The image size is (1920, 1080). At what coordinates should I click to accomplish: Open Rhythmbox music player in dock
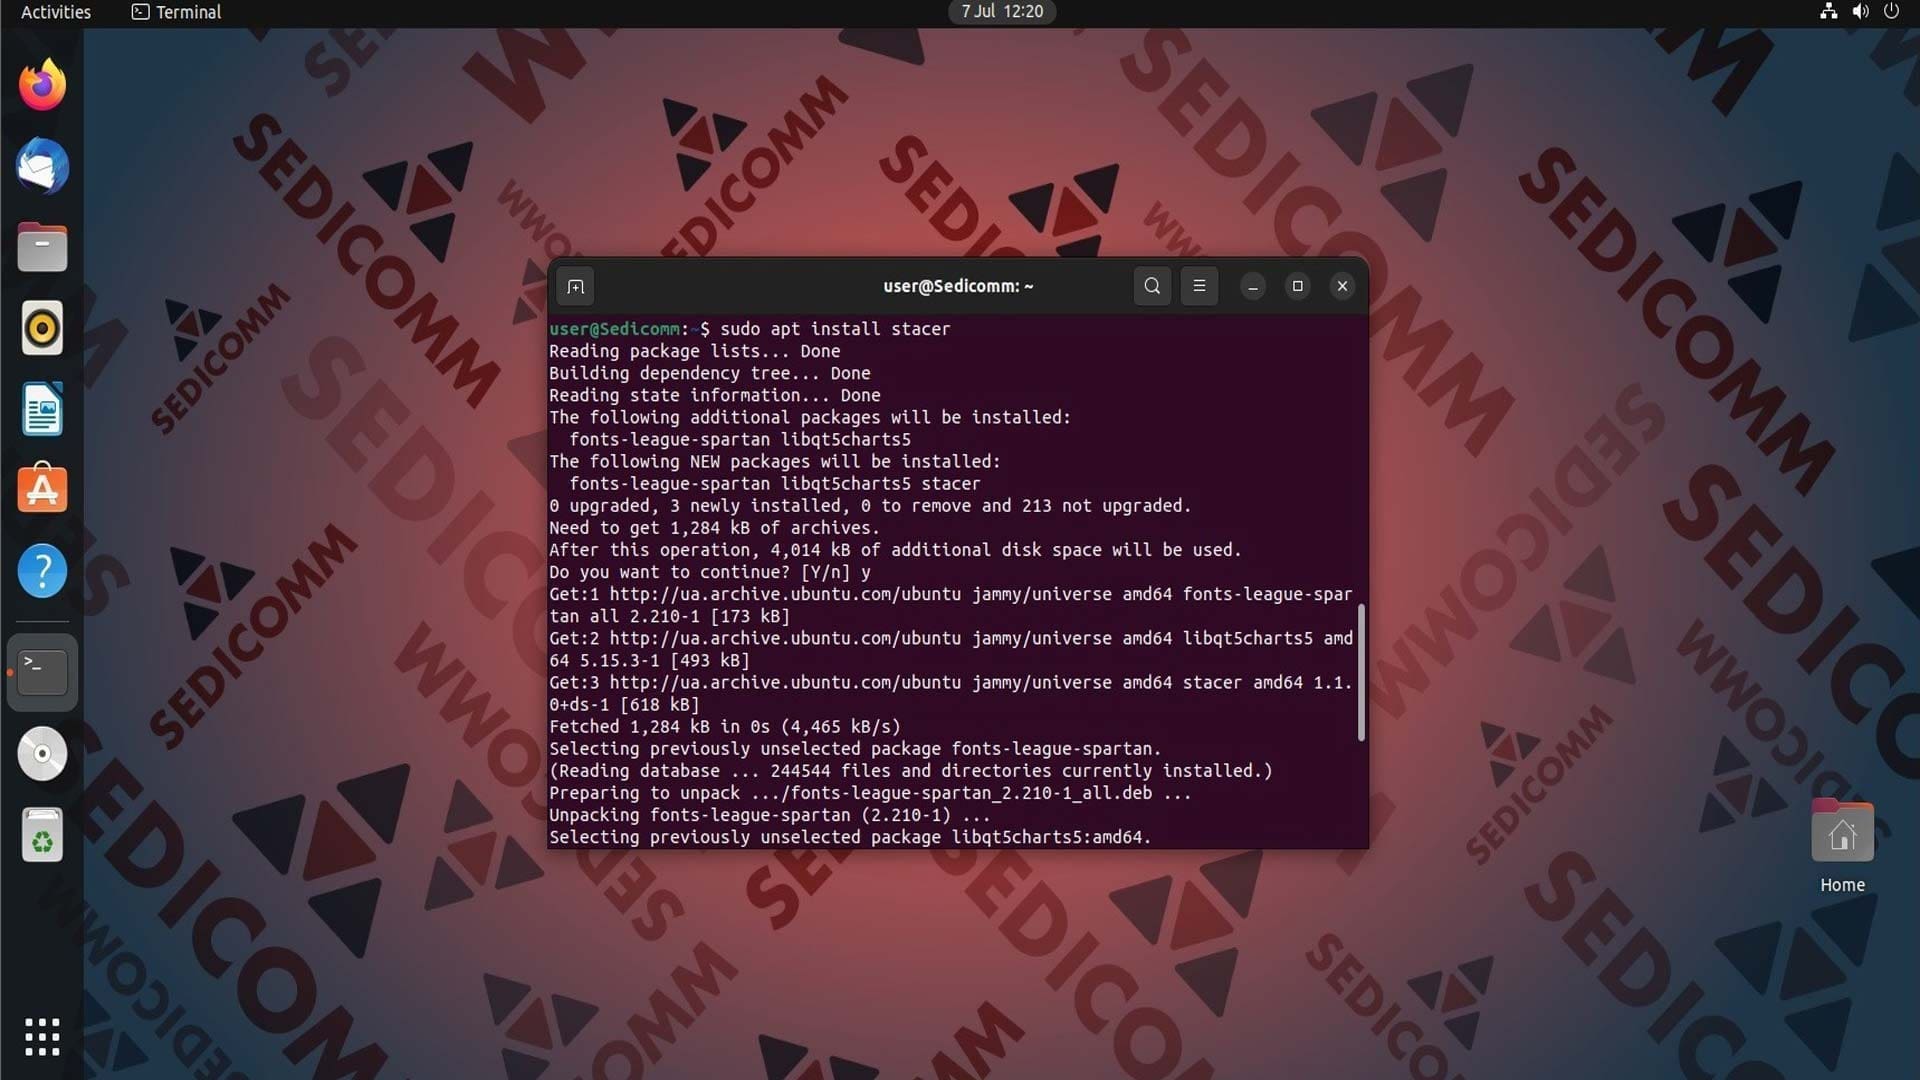(x=42, y=328)
